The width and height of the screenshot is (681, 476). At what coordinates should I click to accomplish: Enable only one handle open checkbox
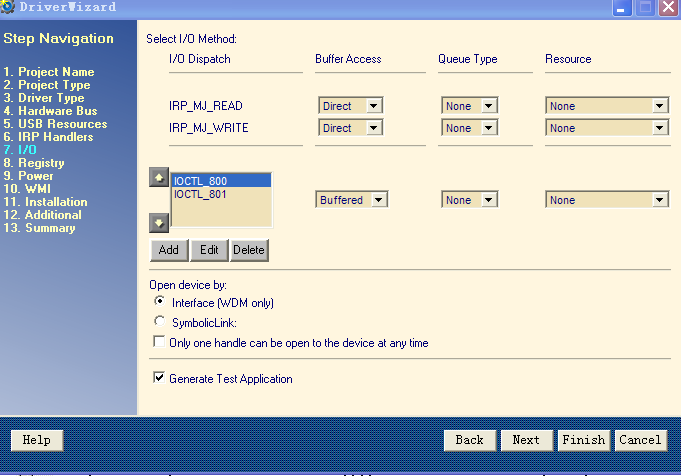159,343
